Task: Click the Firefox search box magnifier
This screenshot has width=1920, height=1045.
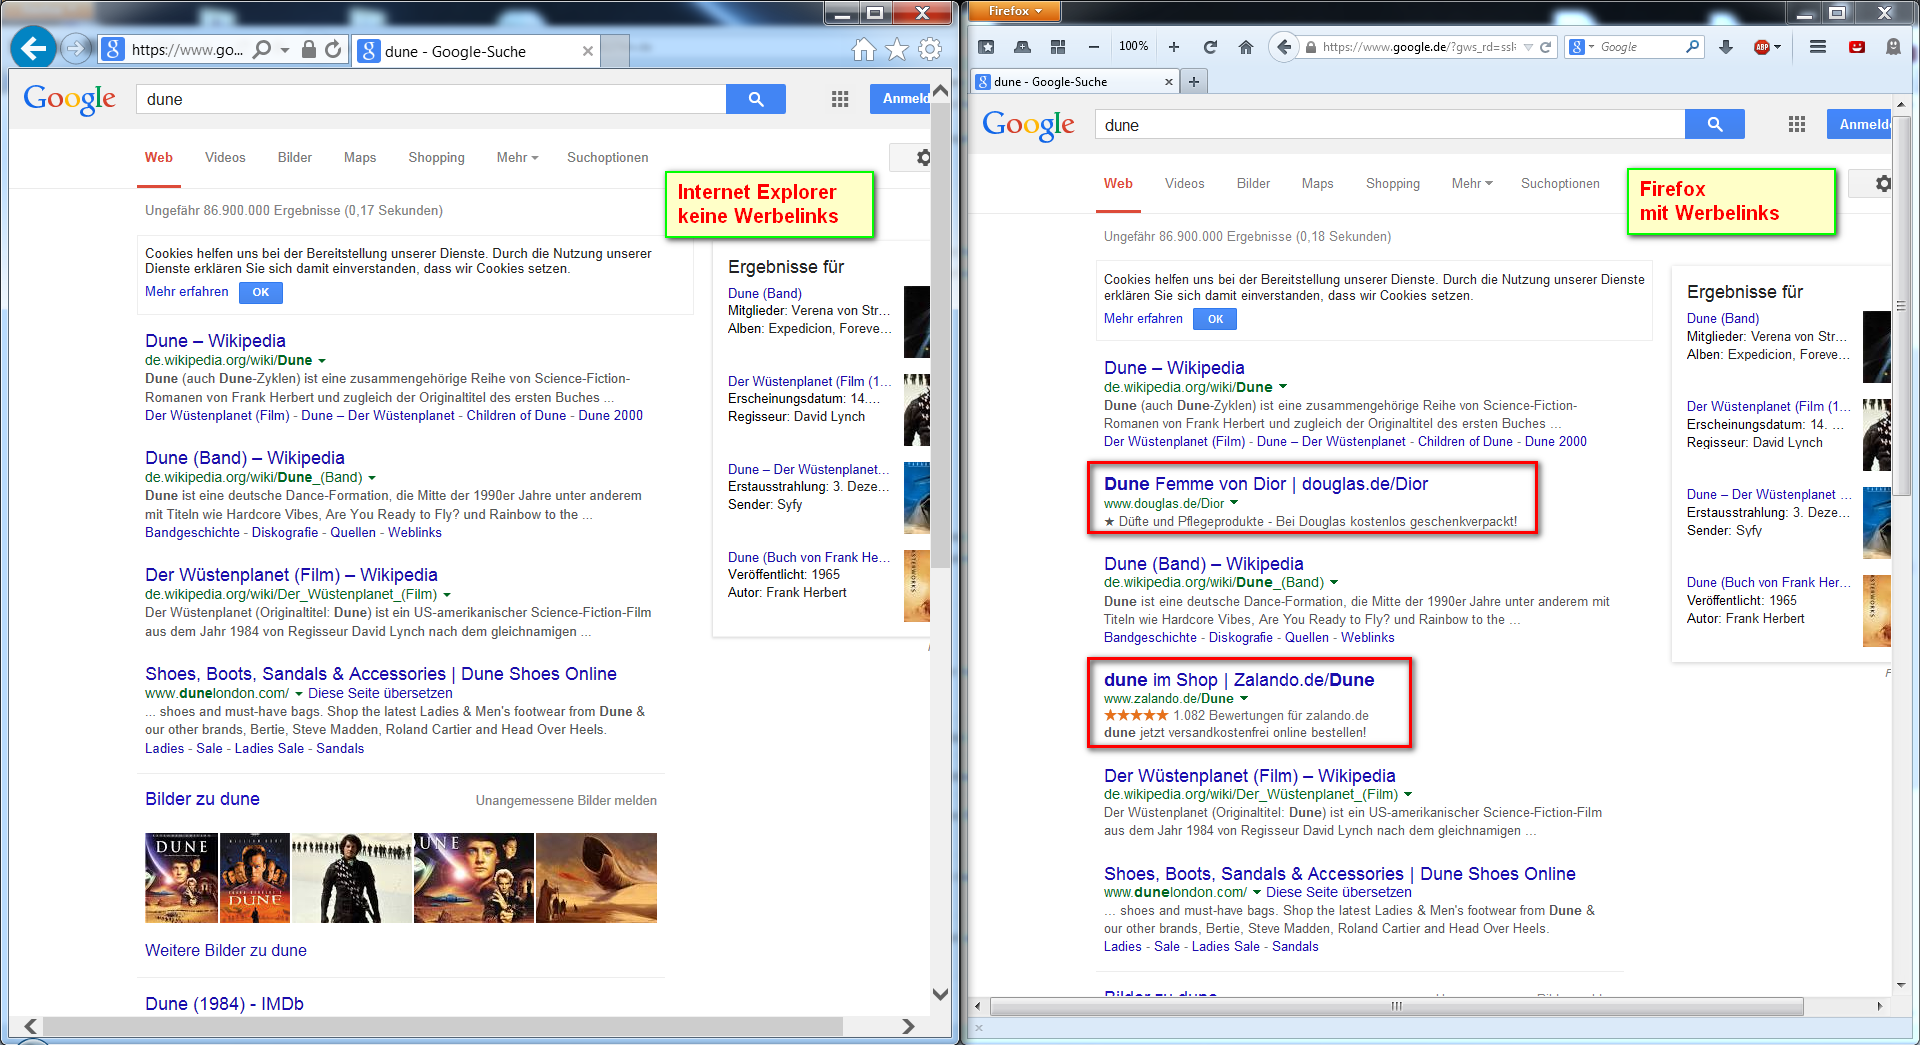Action: [x=1692, y=46]
